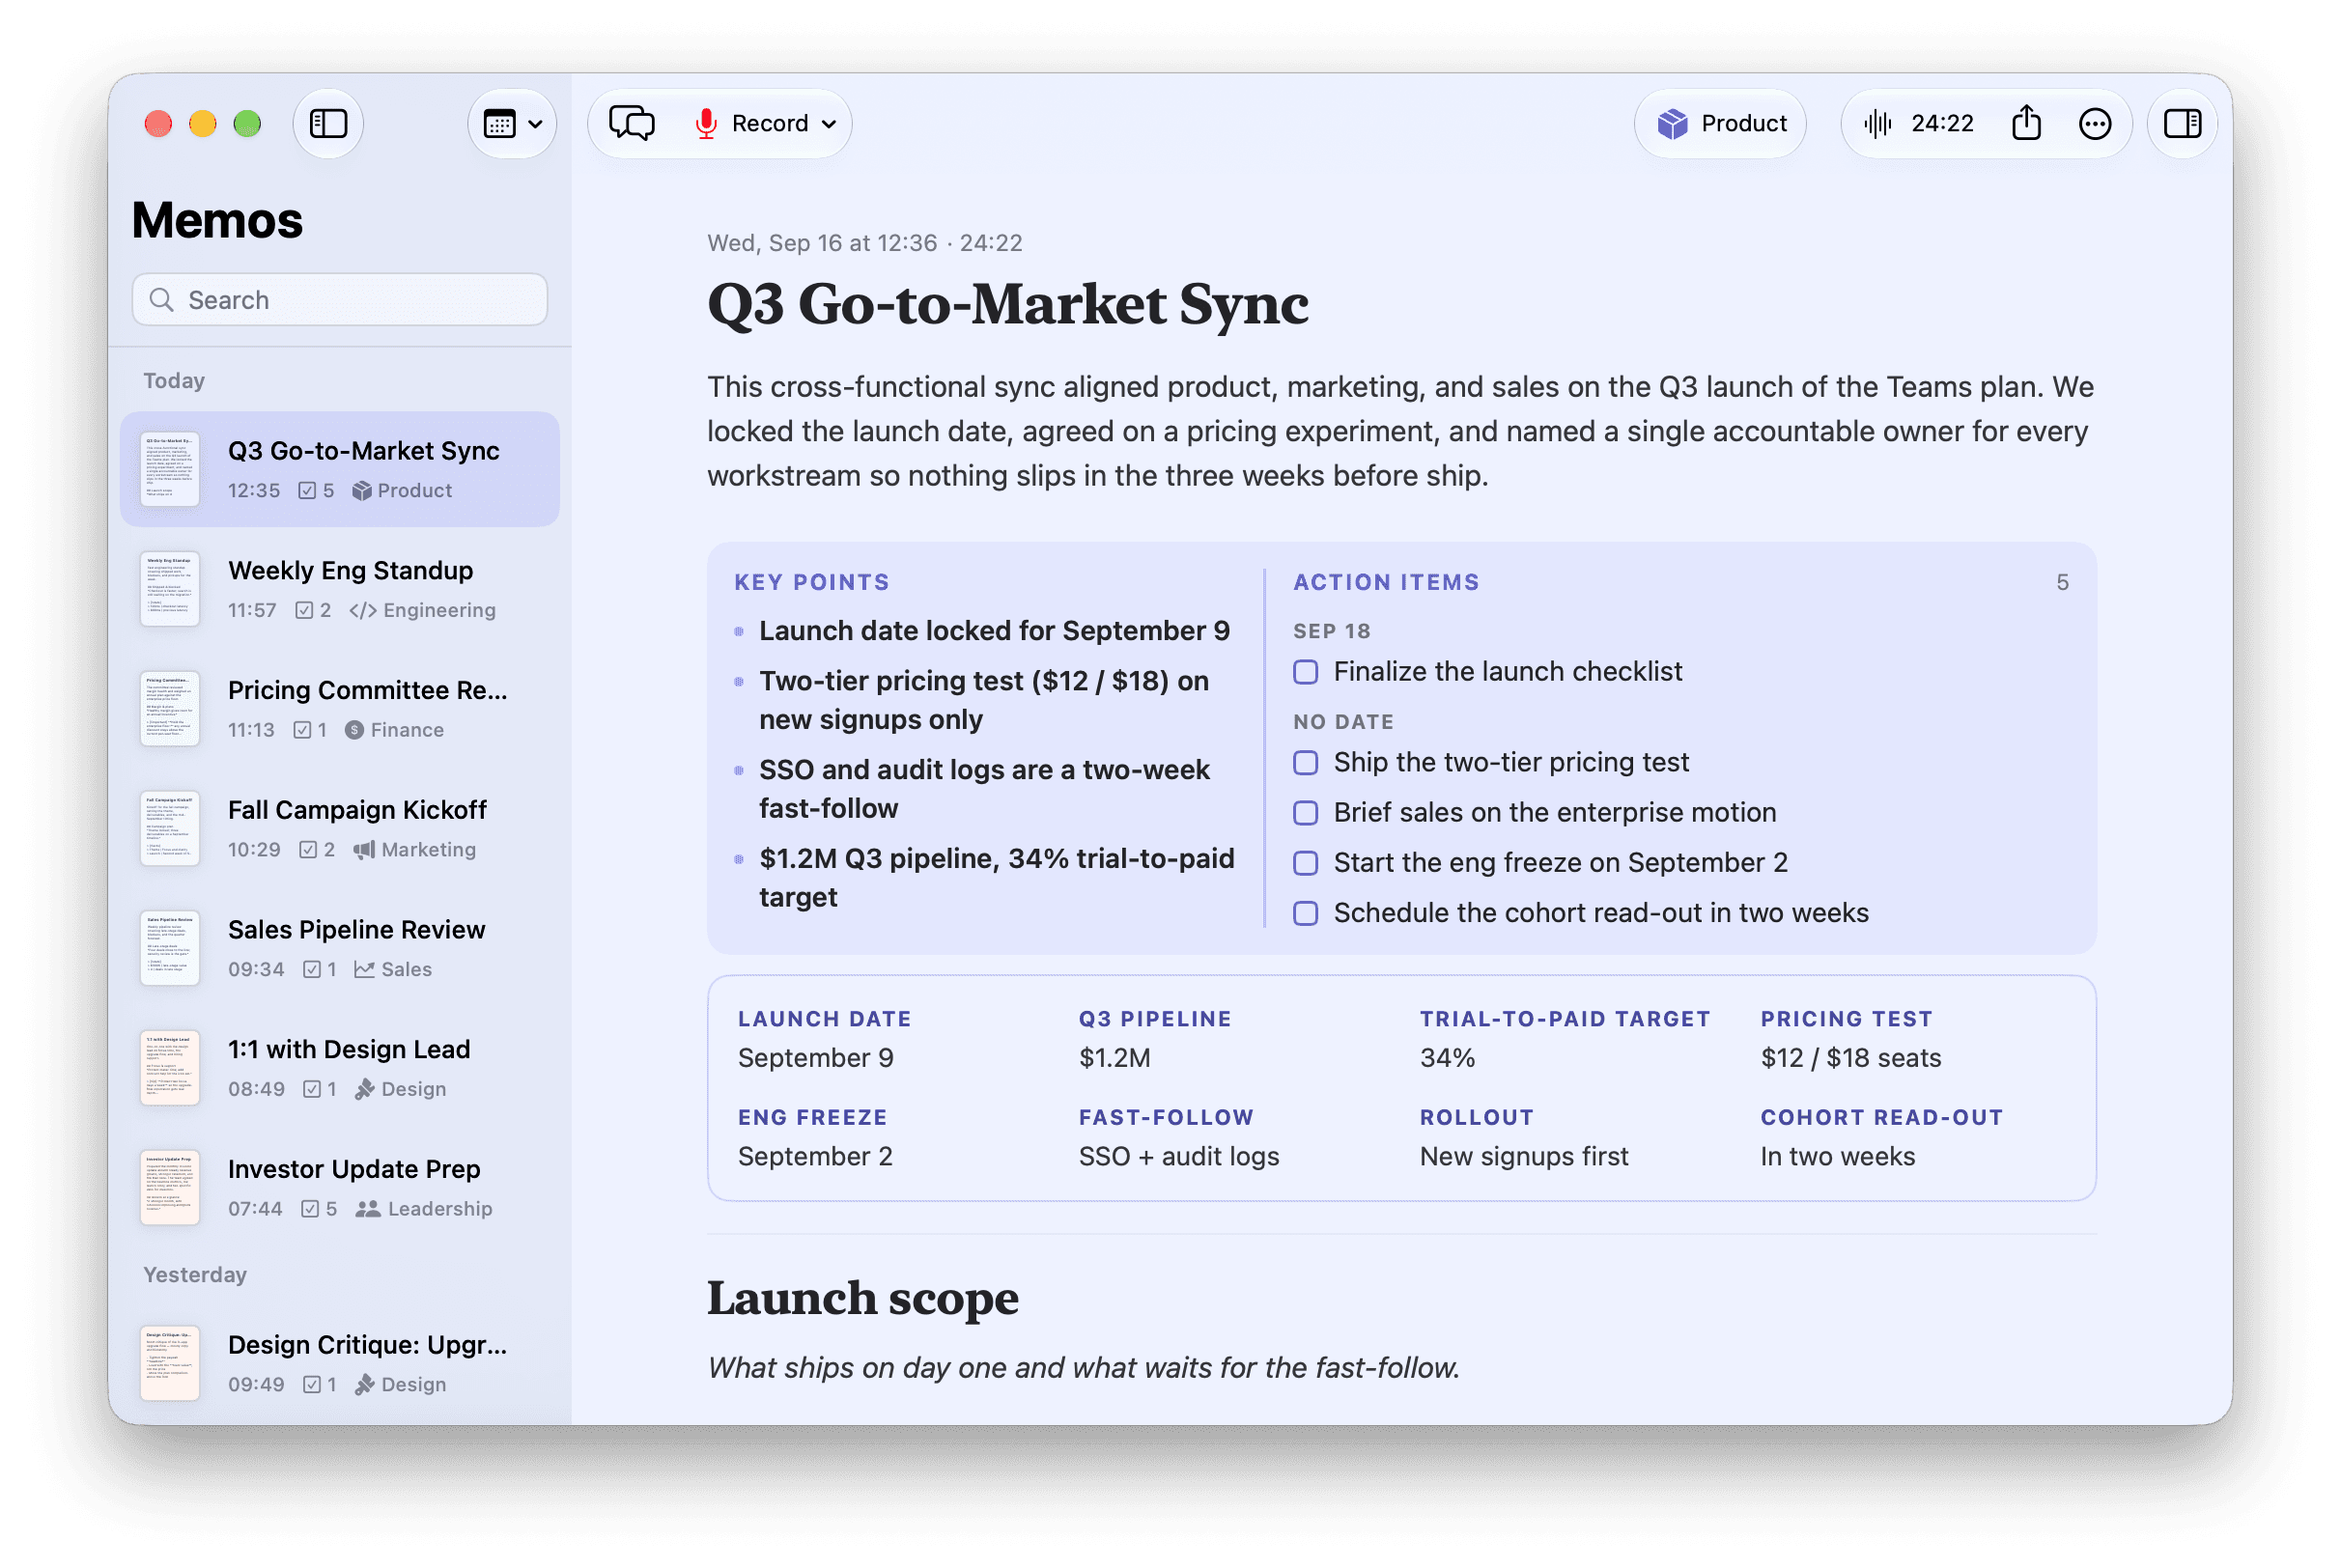Click the Engineering code tag icon
The height and width of the screenshot is (1568, 2341).
[363, 611]
